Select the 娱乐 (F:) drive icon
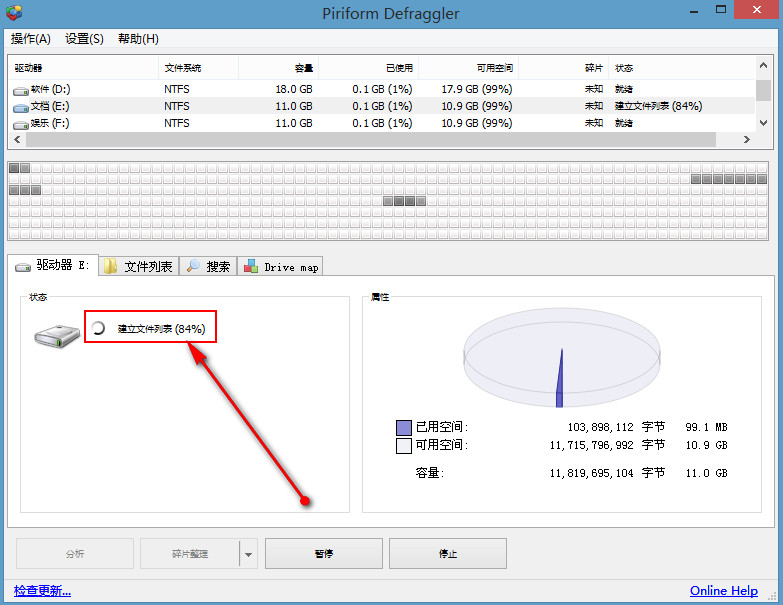Screen dimensions: 783x605 (20, 125)
